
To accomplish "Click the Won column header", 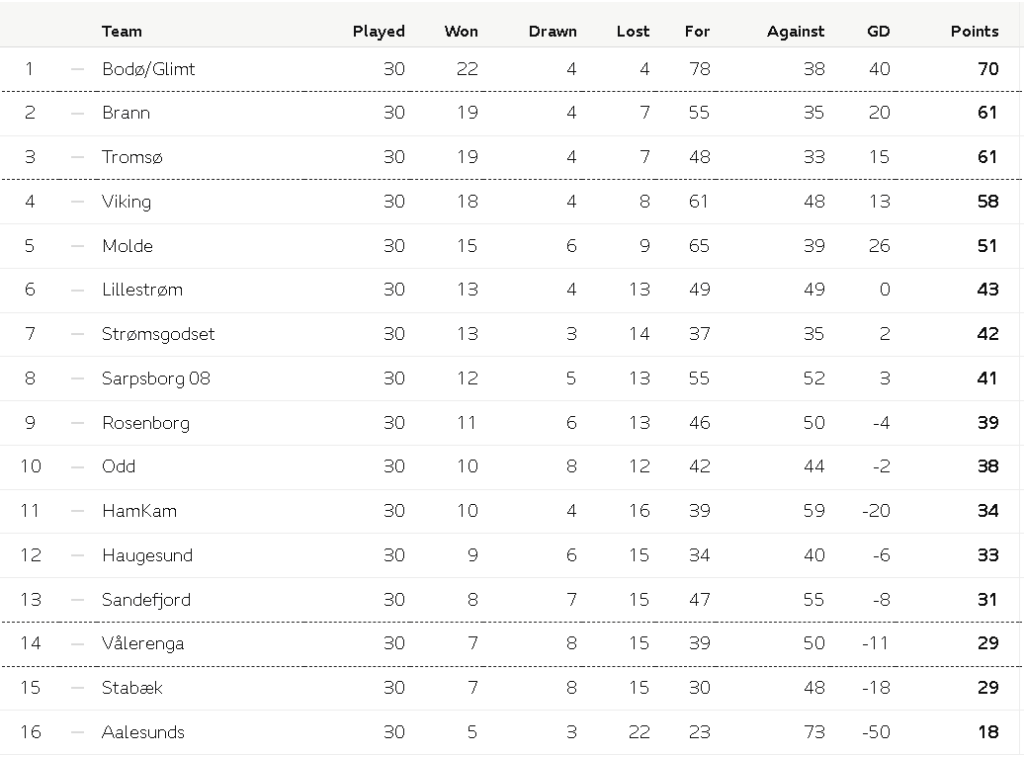I will tap(461, 31).
